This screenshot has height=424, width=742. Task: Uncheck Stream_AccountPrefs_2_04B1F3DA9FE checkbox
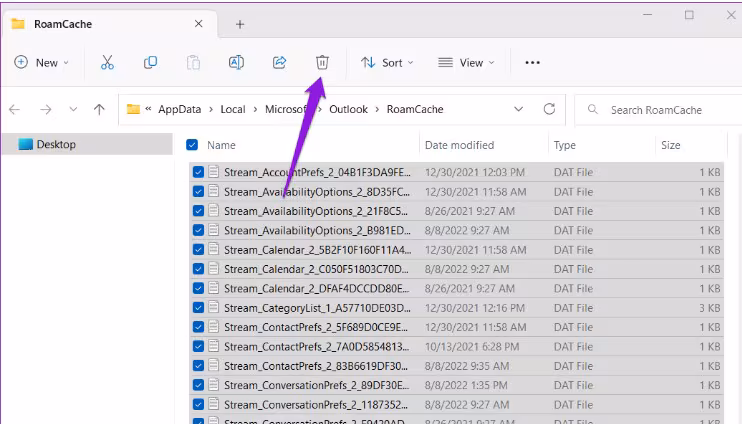tap(198, 172)
